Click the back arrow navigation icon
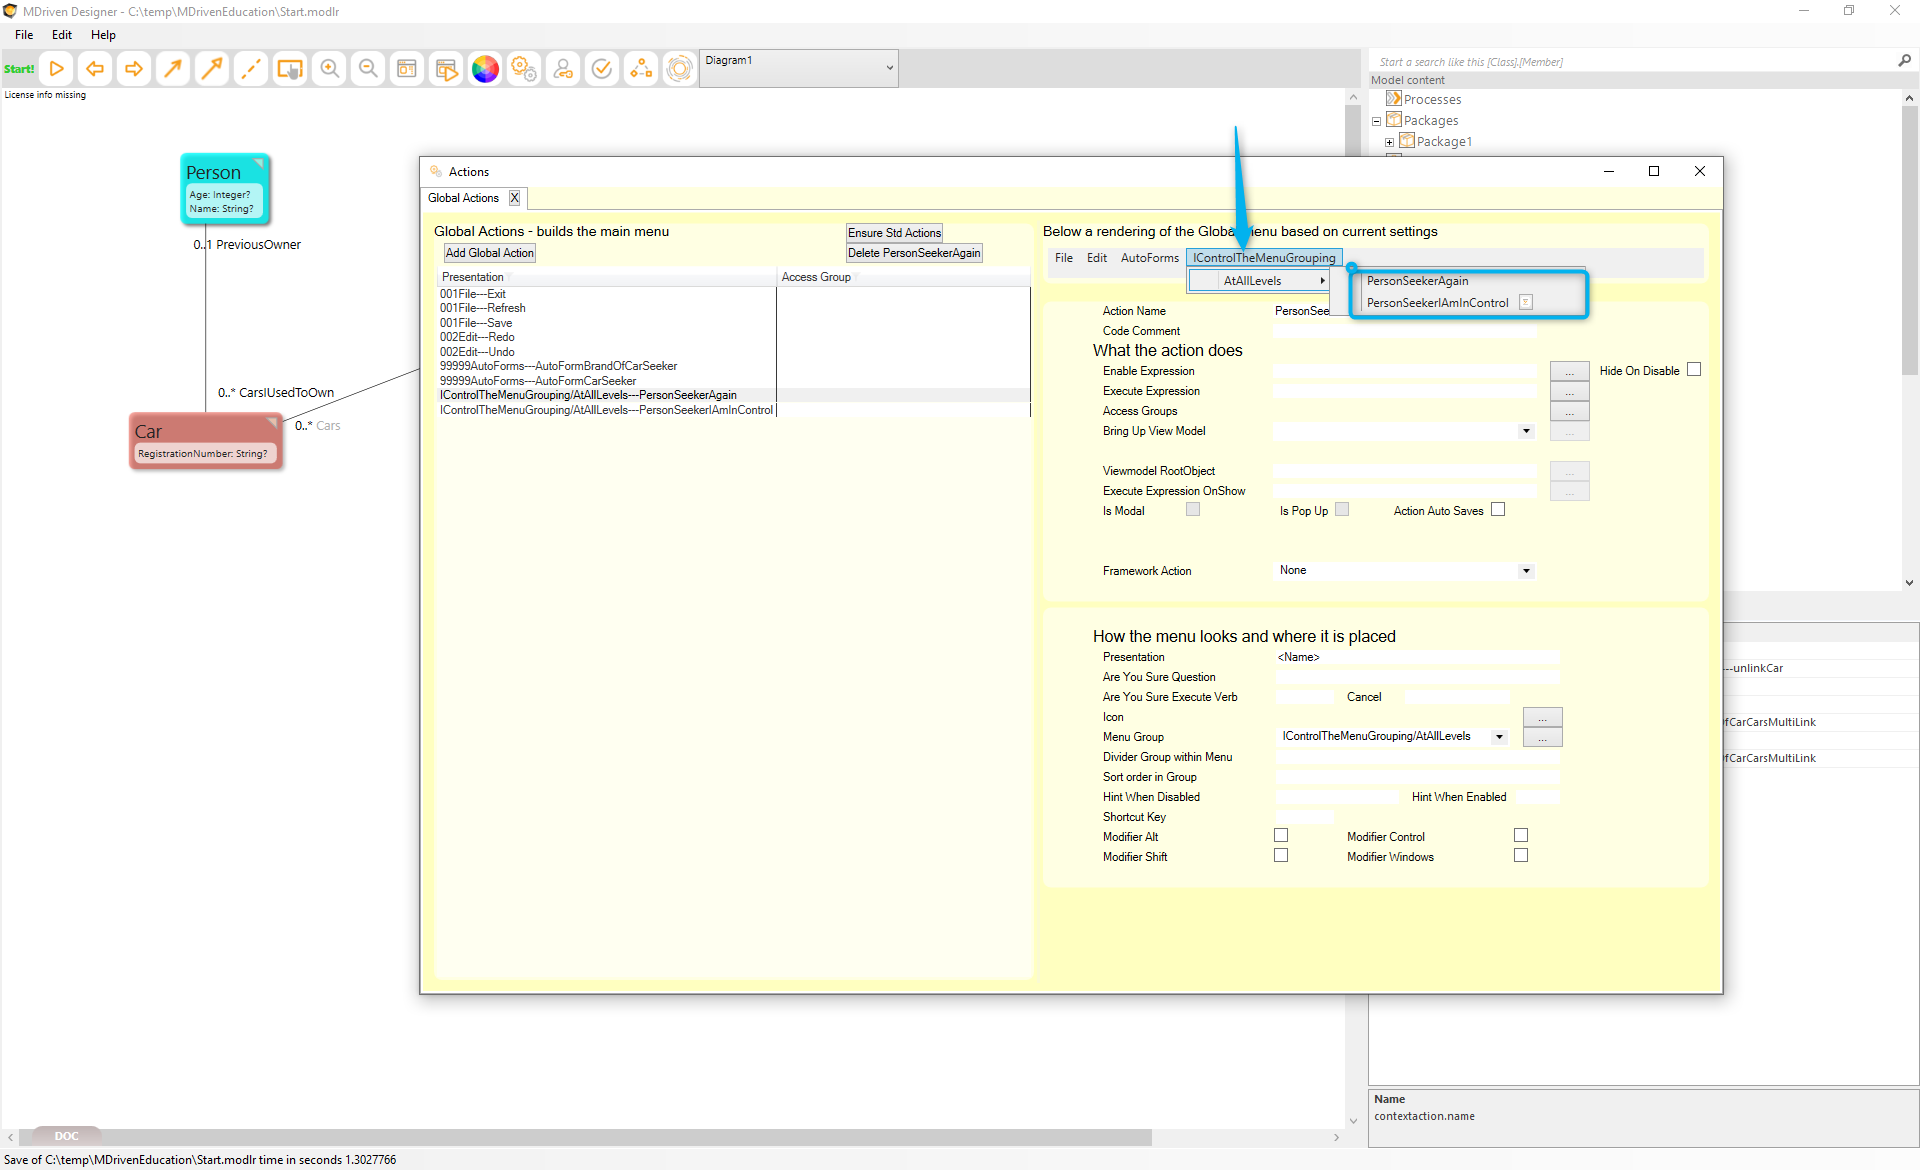This screenshot has width=1920, height=1170. click(95, 69)
